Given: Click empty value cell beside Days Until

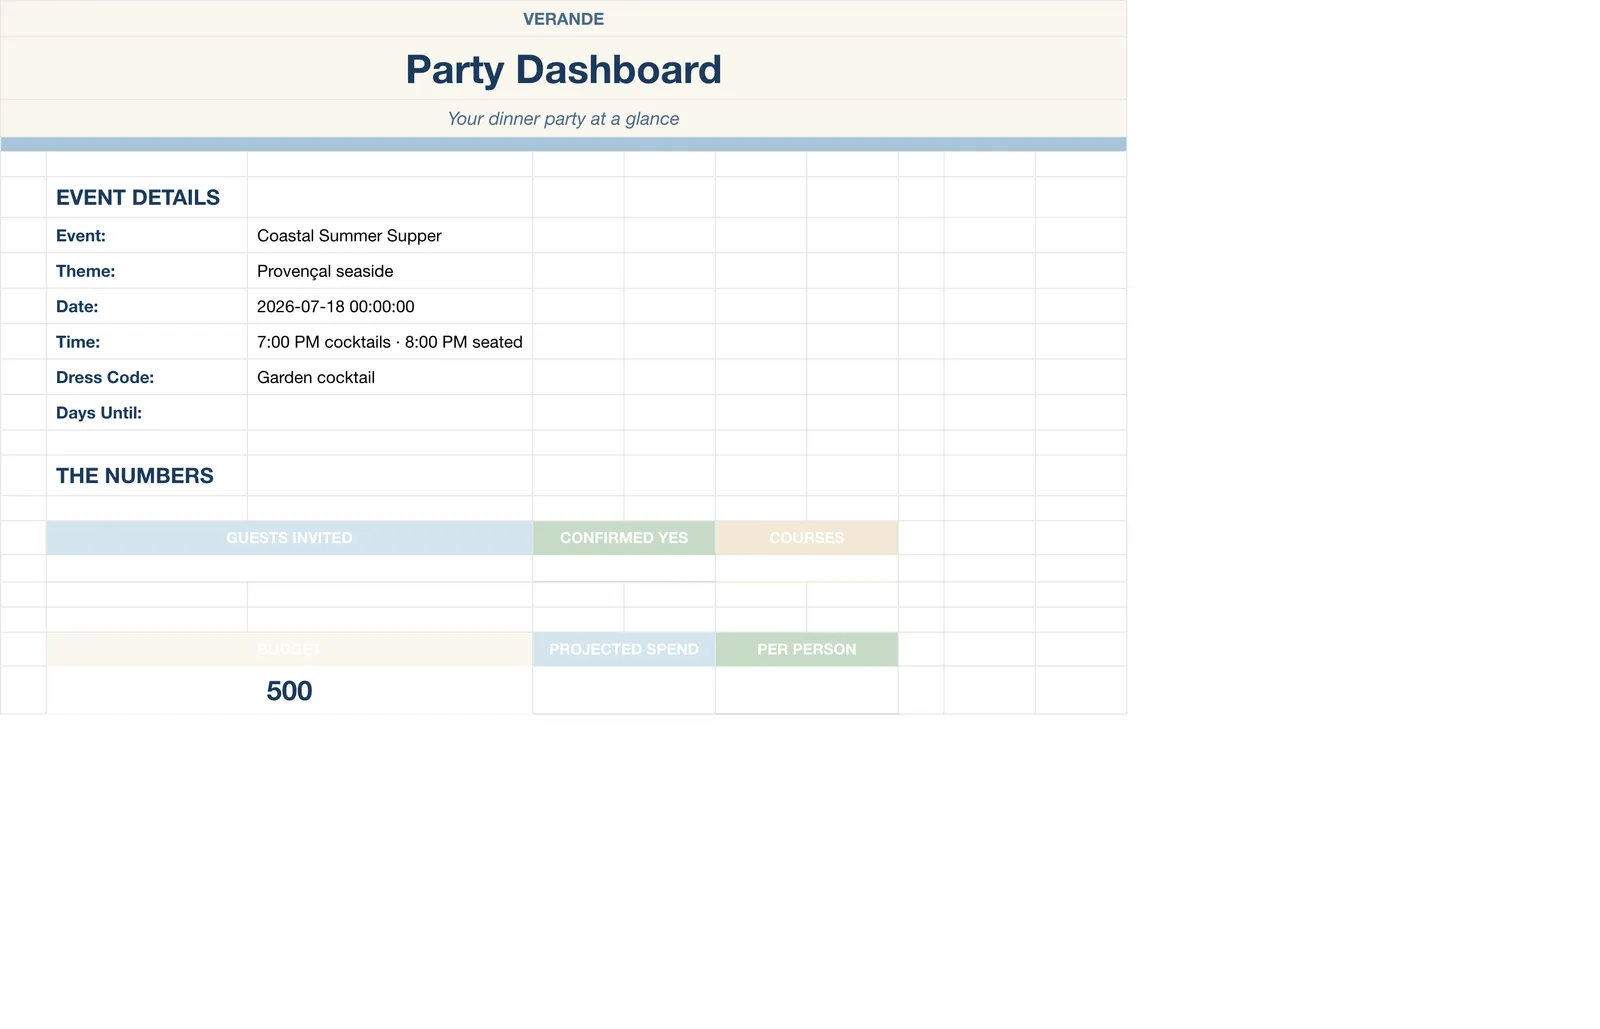Looking at the screenshot, I should click(390, 413).
